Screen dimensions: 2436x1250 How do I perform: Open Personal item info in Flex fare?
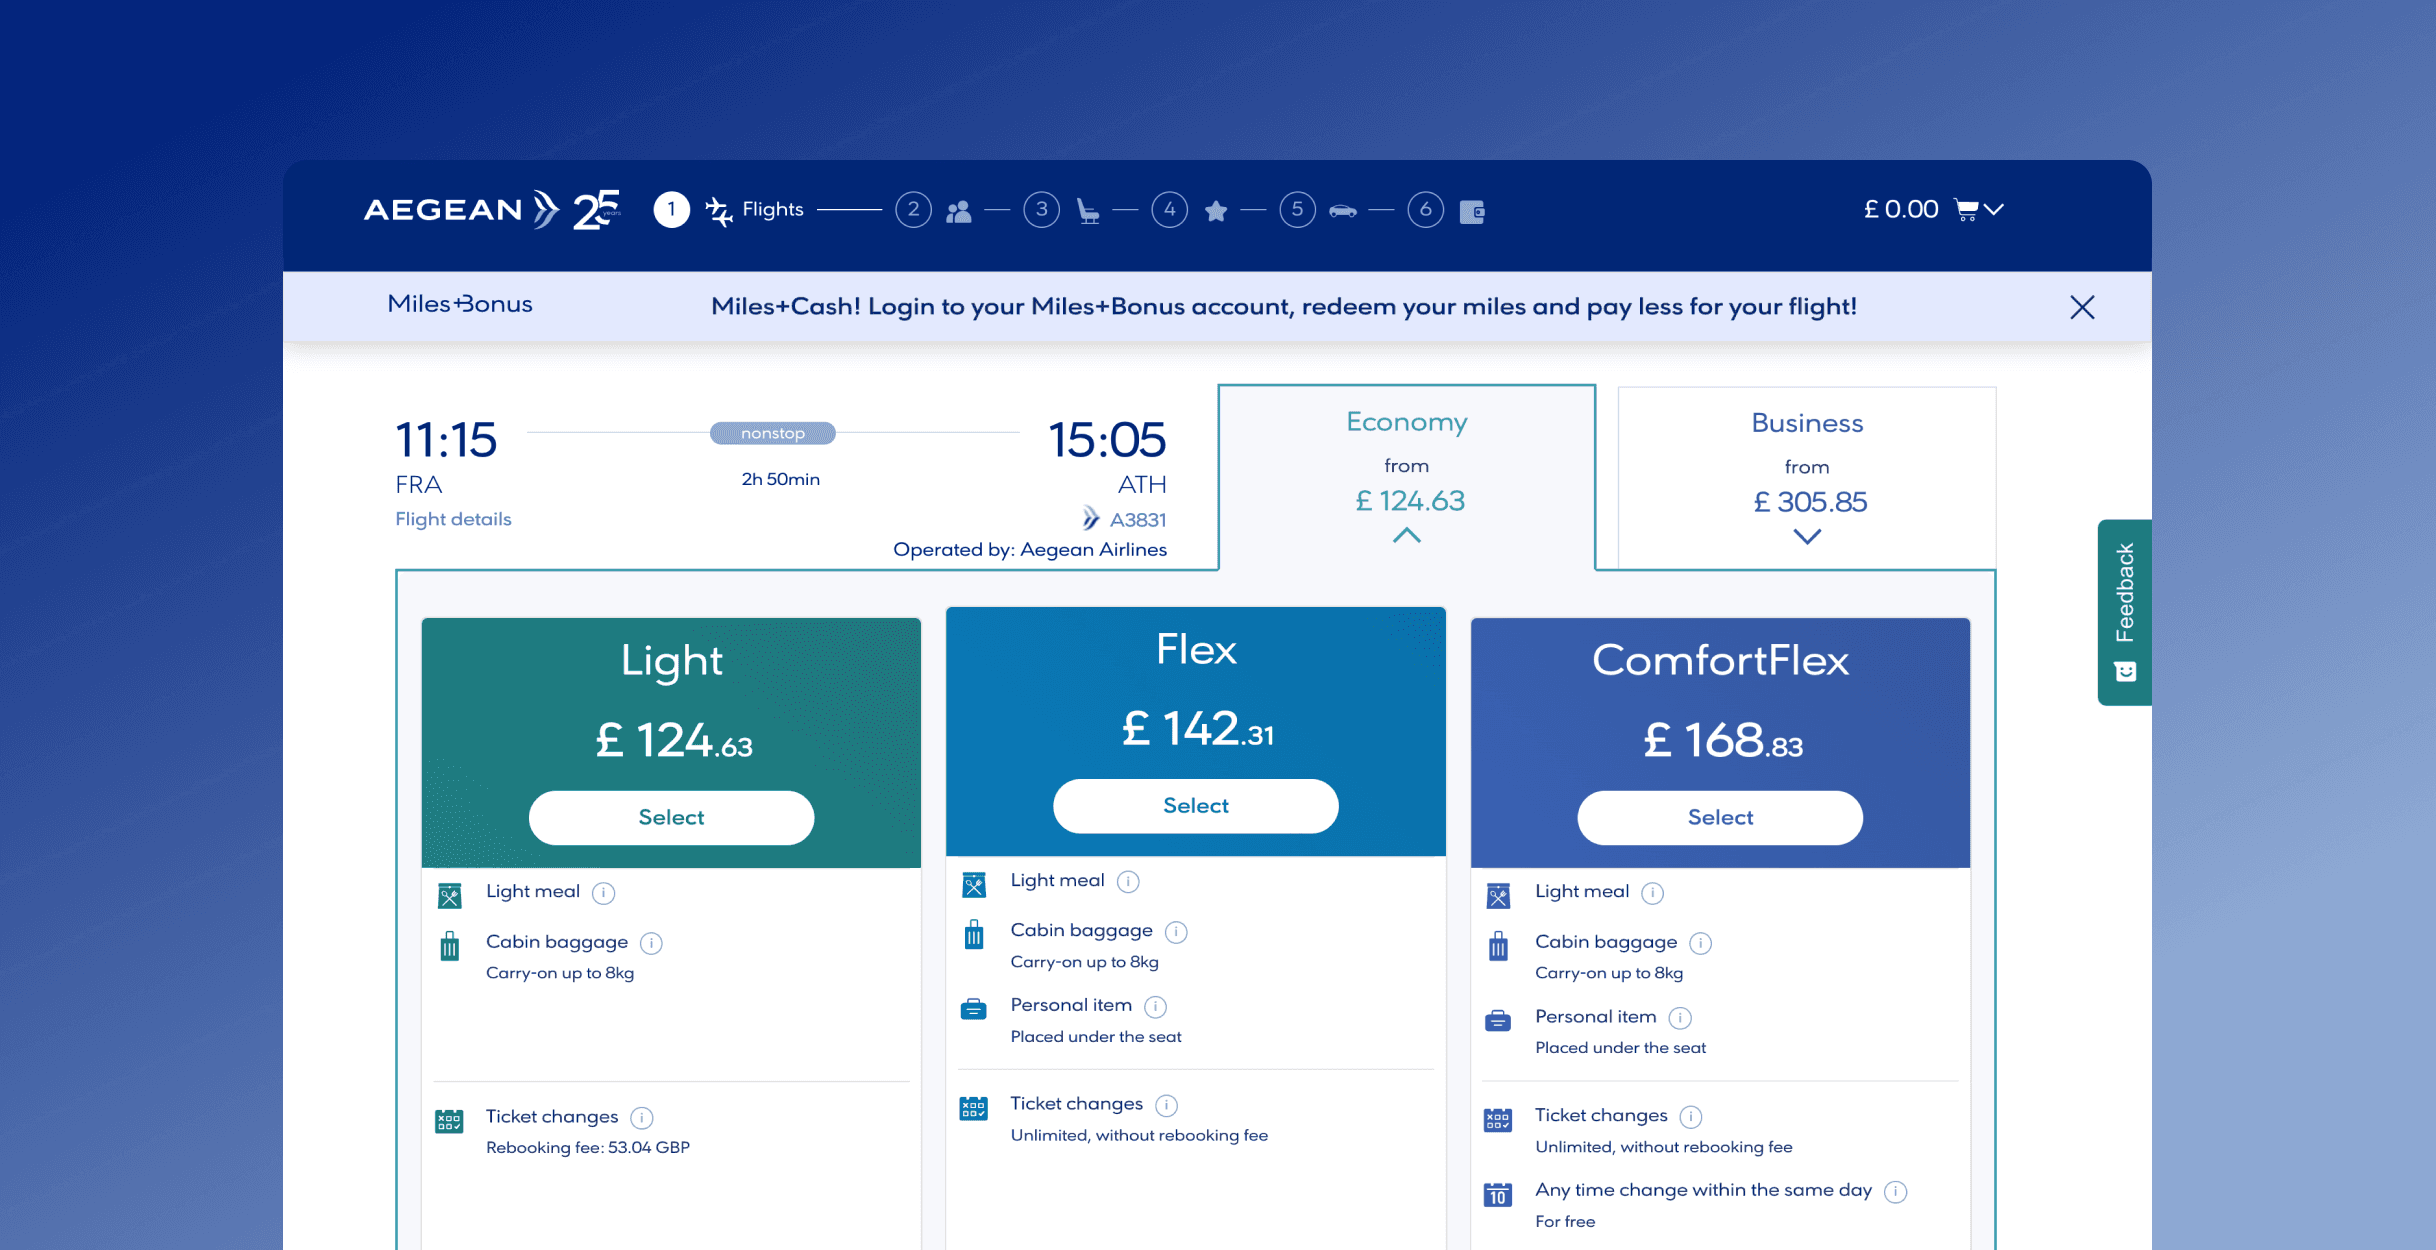1155,1007
